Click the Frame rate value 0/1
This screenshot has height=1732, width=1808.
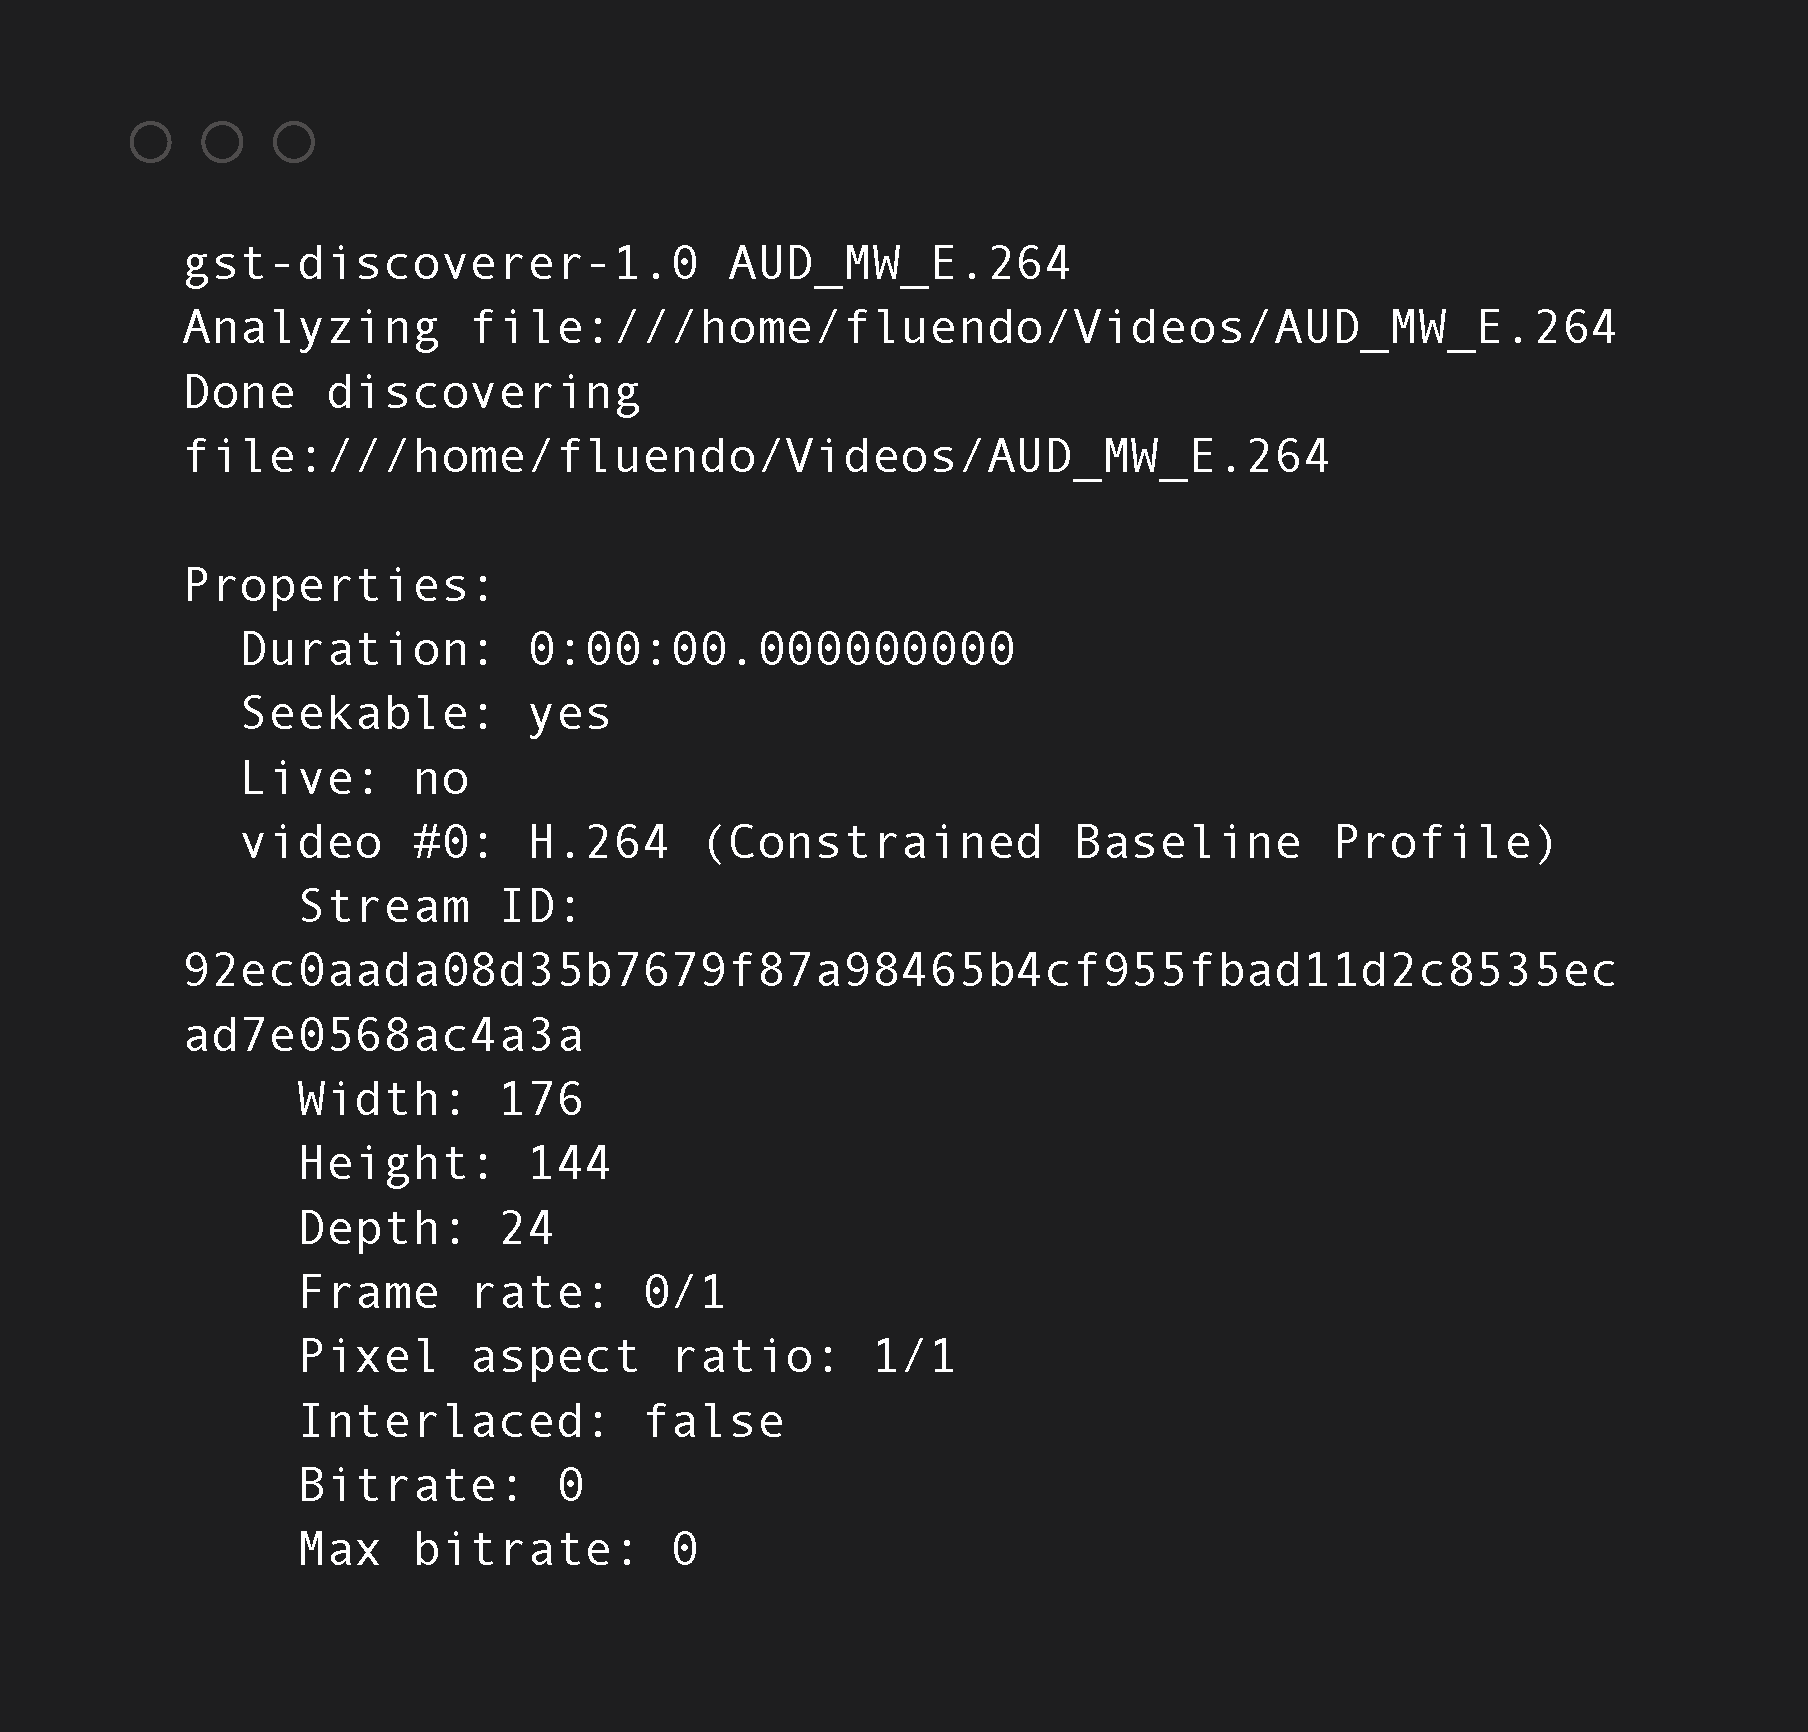(684, 1292)
